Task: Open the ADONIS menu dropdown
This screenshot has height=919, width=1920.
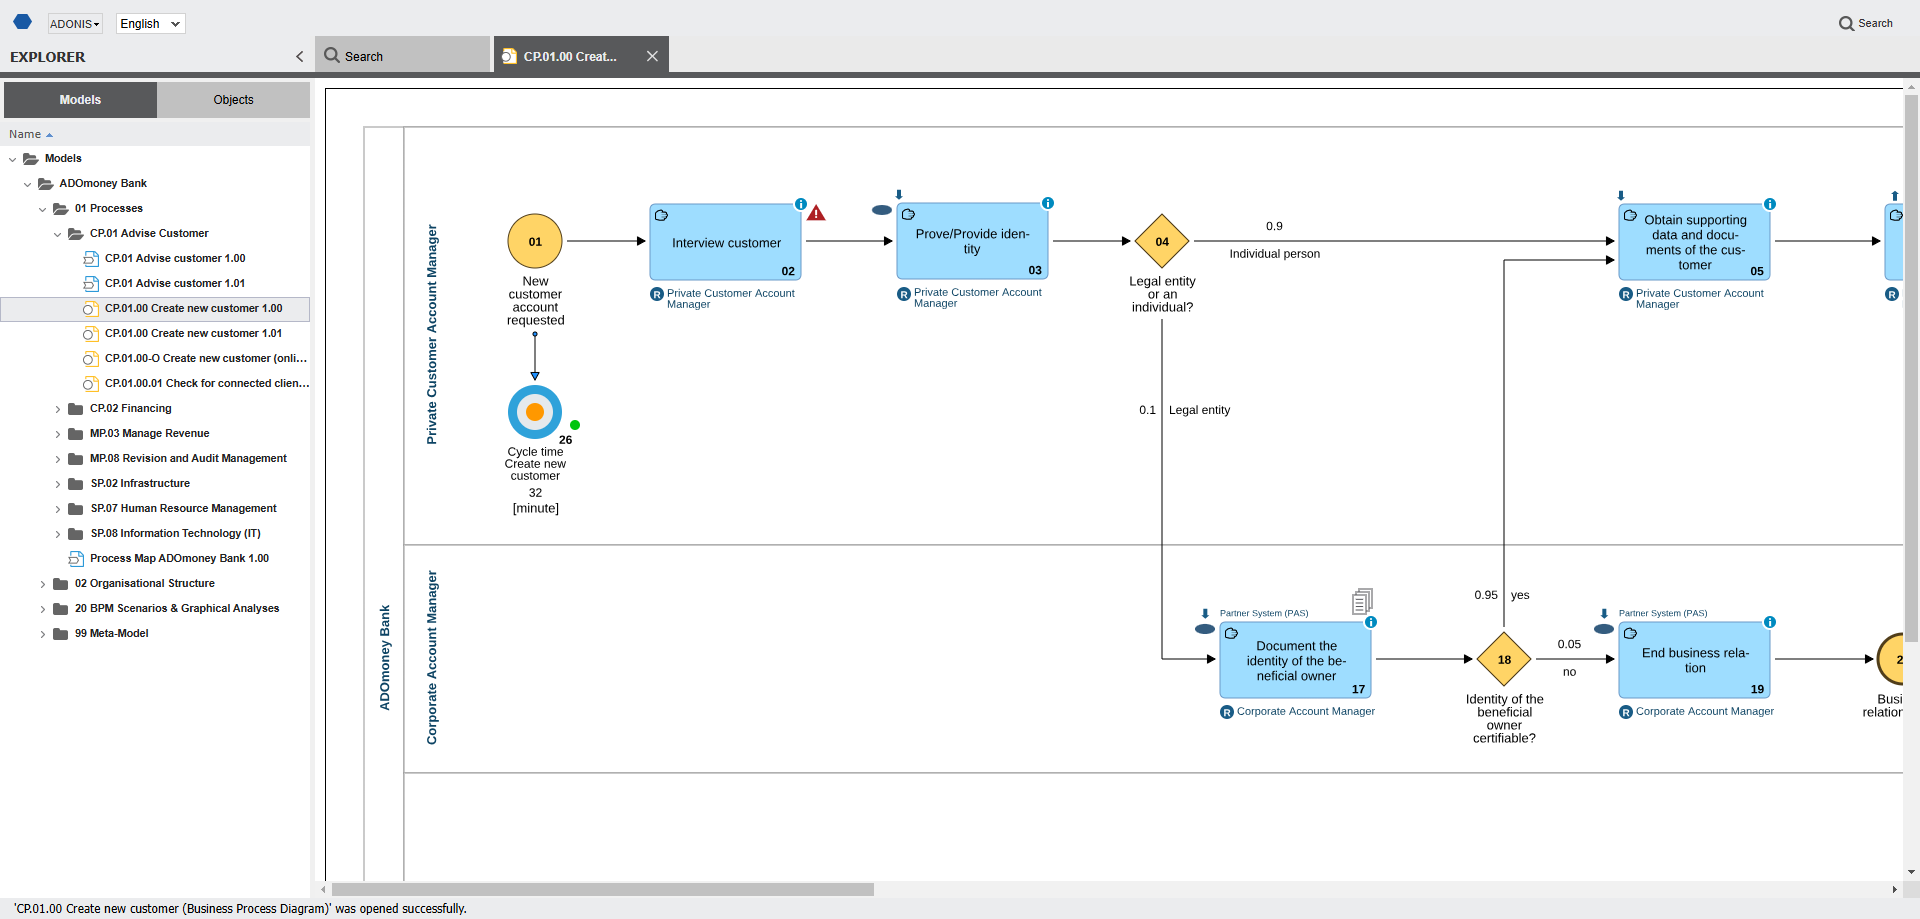Action: [x=75, y=24]
